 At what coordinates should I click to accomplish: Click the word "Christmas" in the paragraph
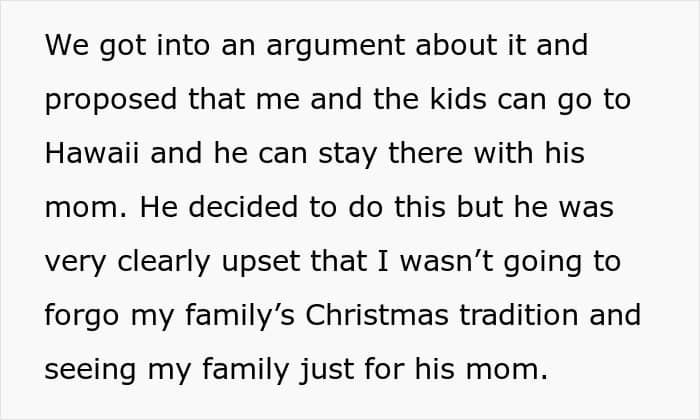[377, 315]
